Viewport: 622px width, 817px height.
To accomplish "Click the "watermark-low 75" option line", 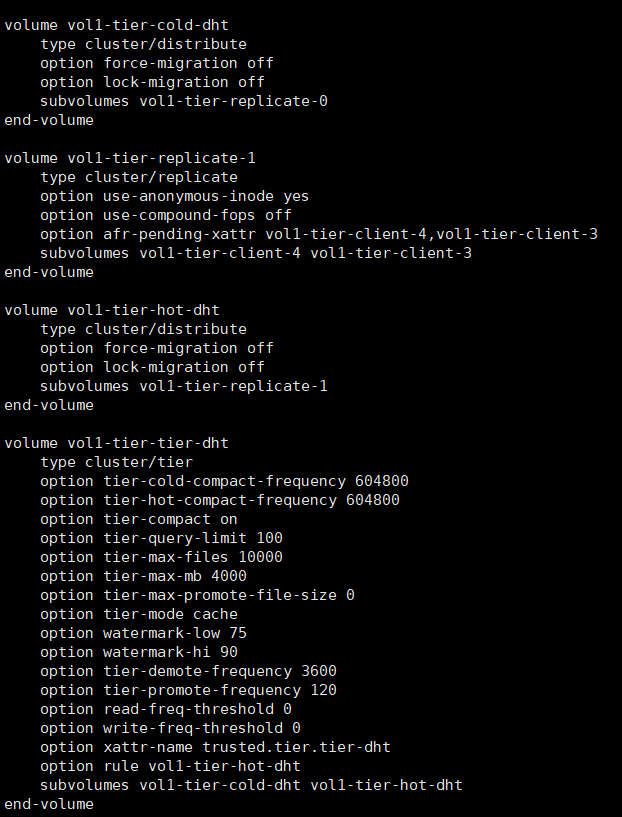I will (143, 633).
